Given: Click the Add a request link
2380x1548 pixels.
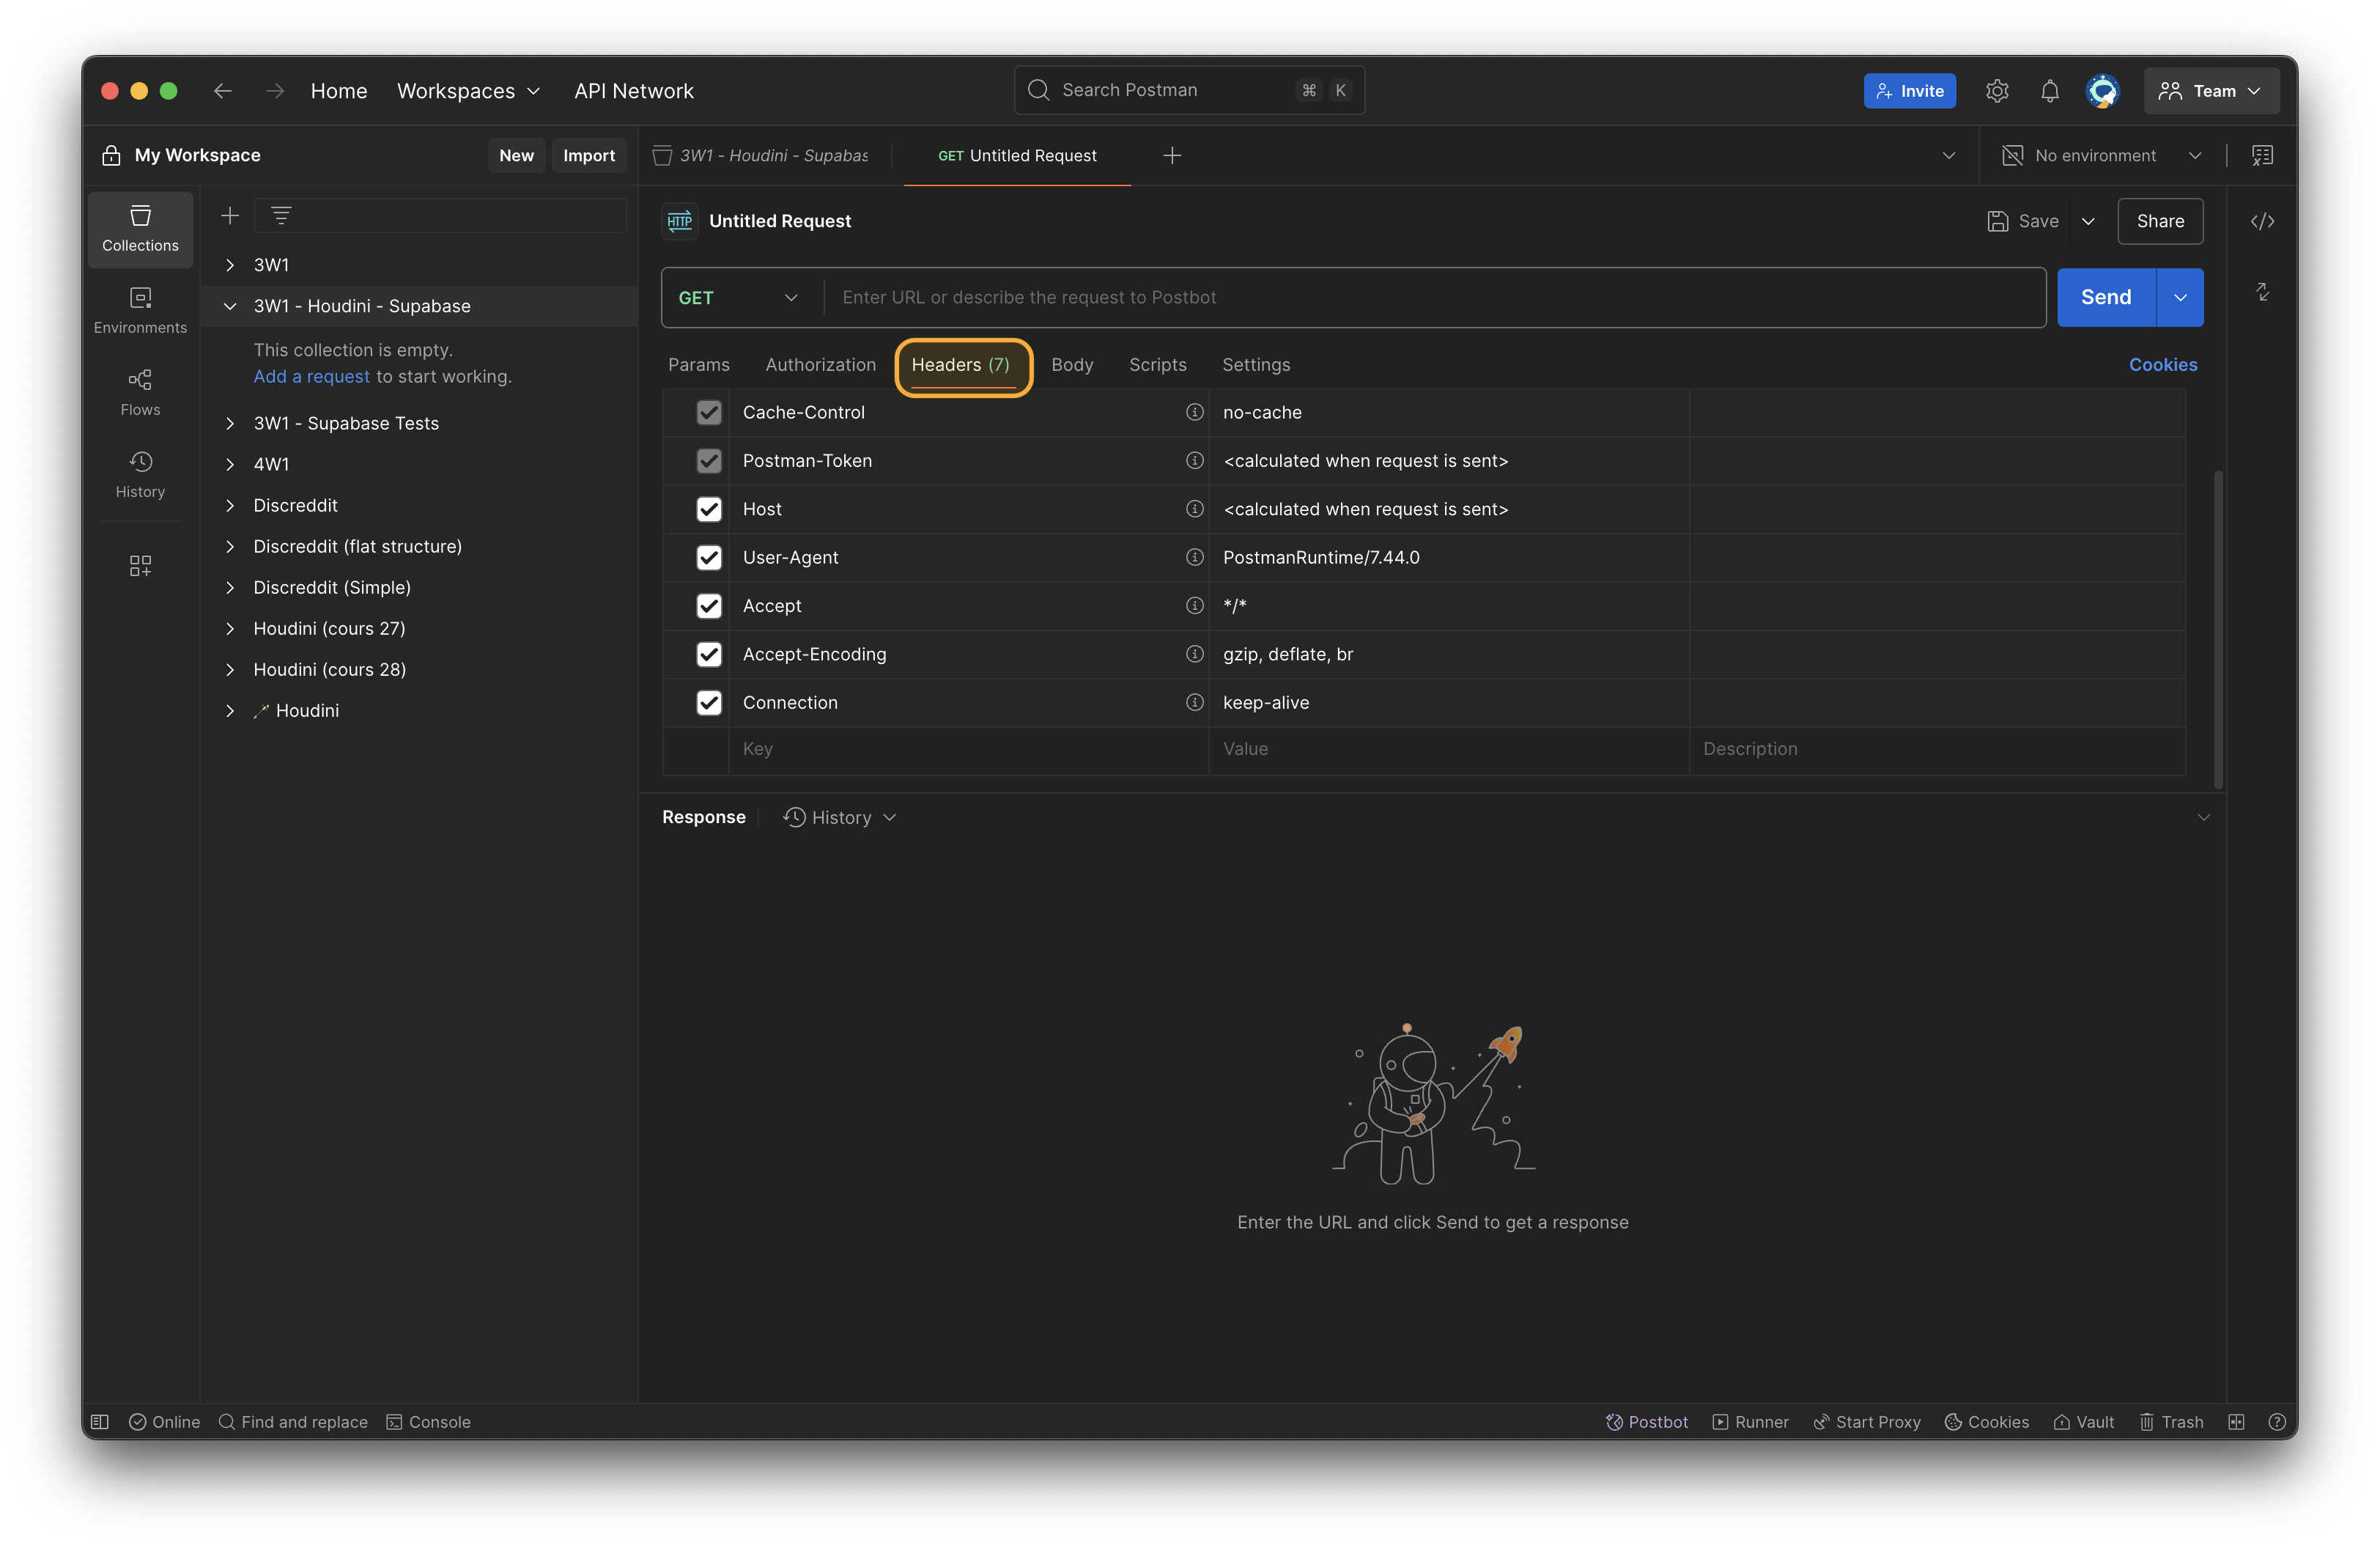Looking at the screenshot, I should click(312, 376).
